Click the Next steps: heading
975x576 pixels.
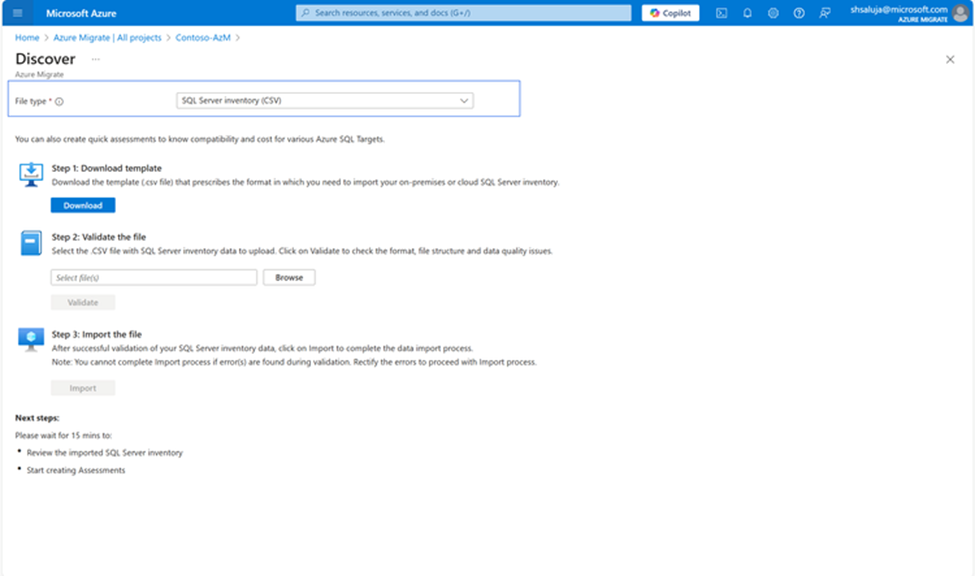(x=37, y=418)
